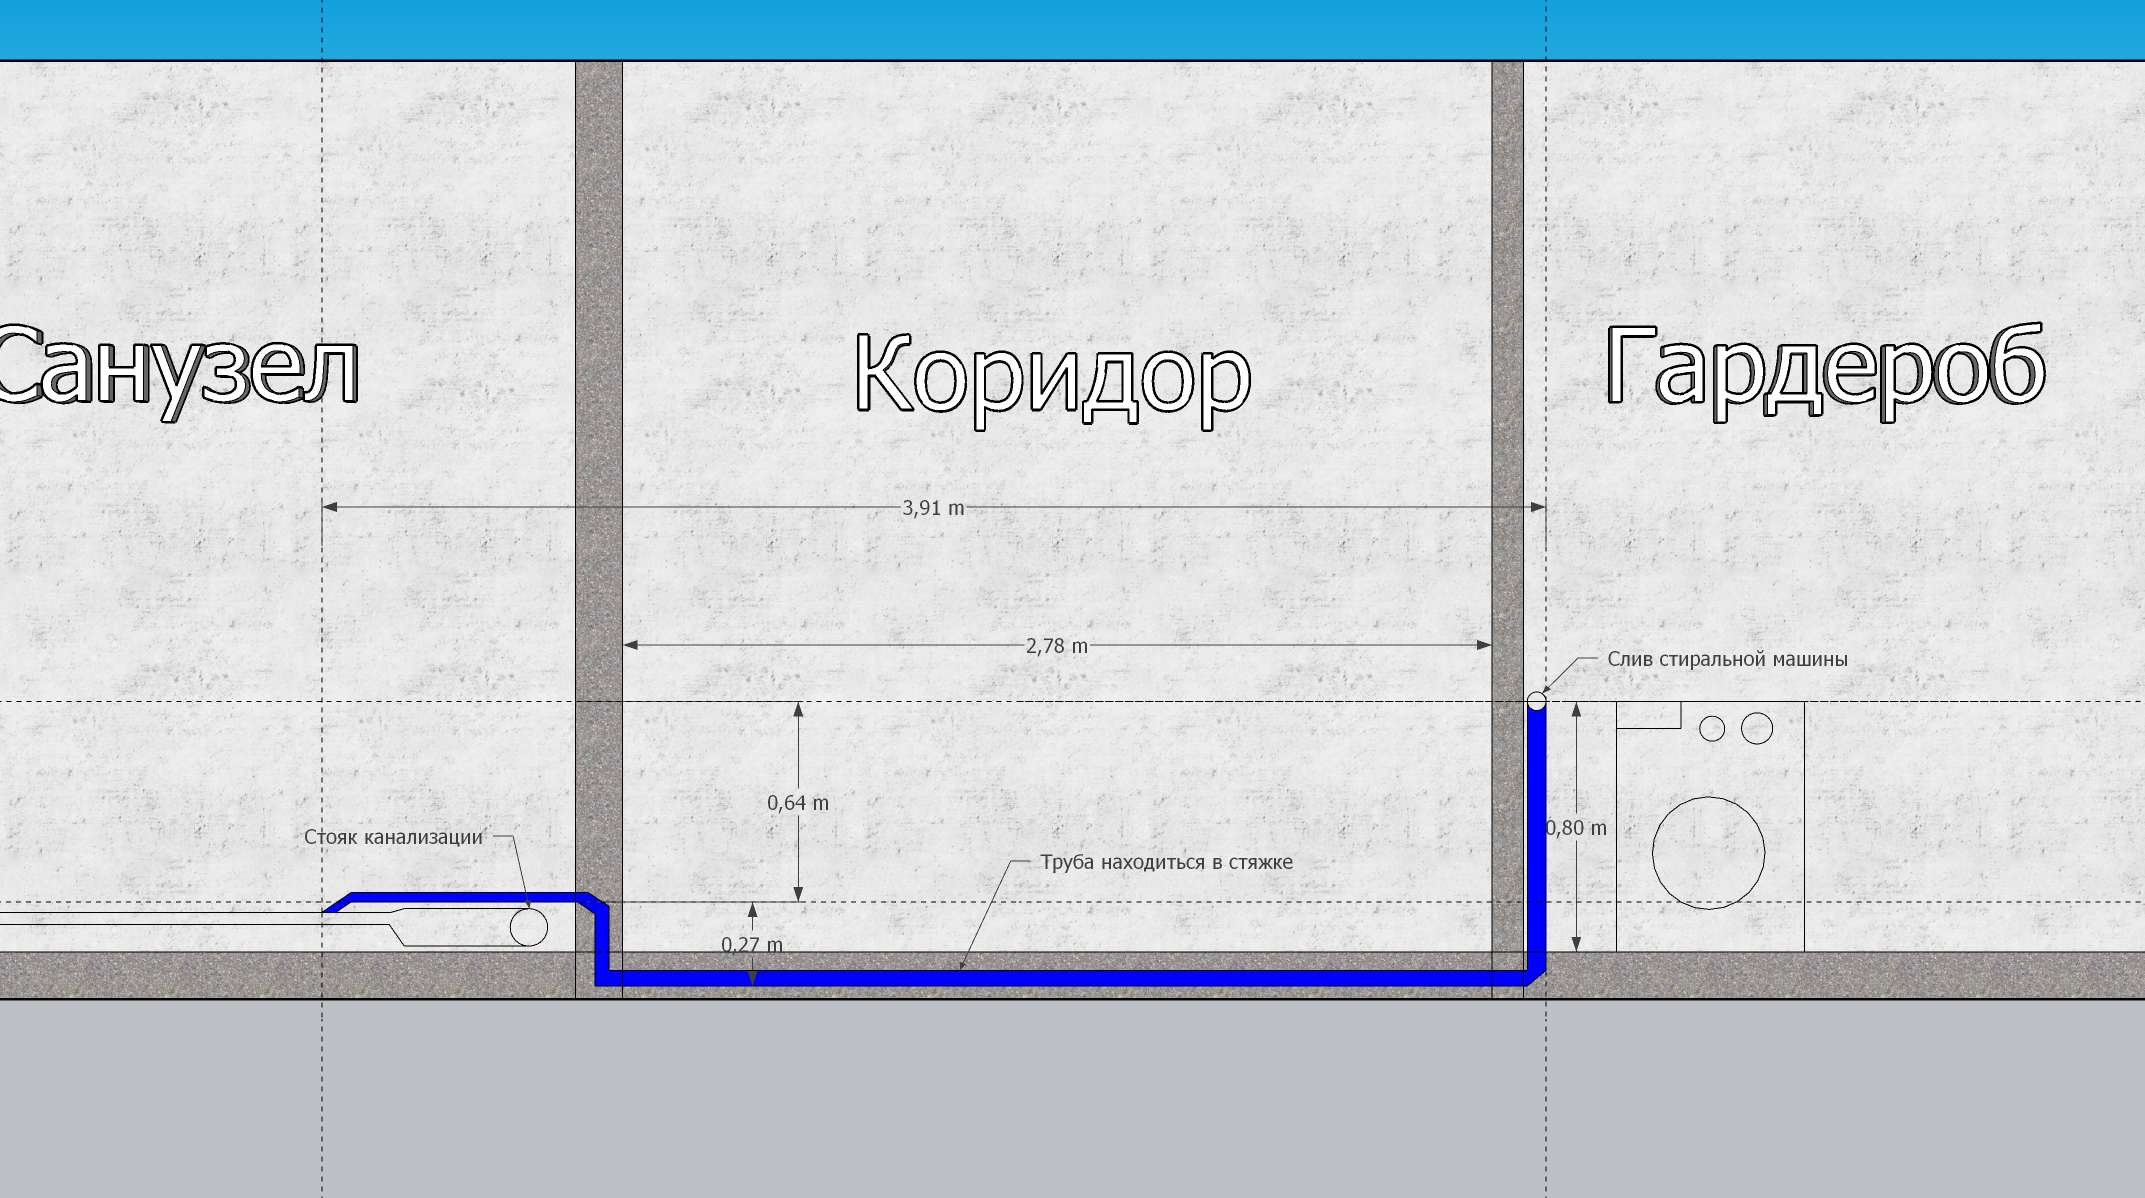Image resolution: width=2145 pixels, height=1198 pixels.
Task: Select the 'Санузел' room label
Action: (x=178, y=371)
